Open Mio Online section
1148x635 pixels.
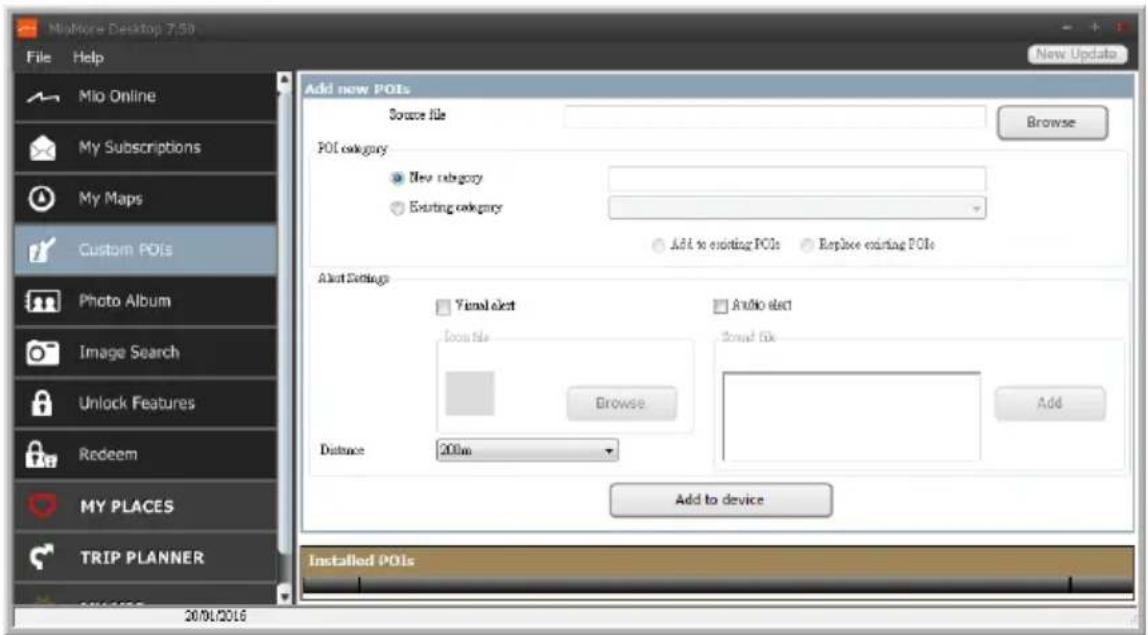(146, 97)
